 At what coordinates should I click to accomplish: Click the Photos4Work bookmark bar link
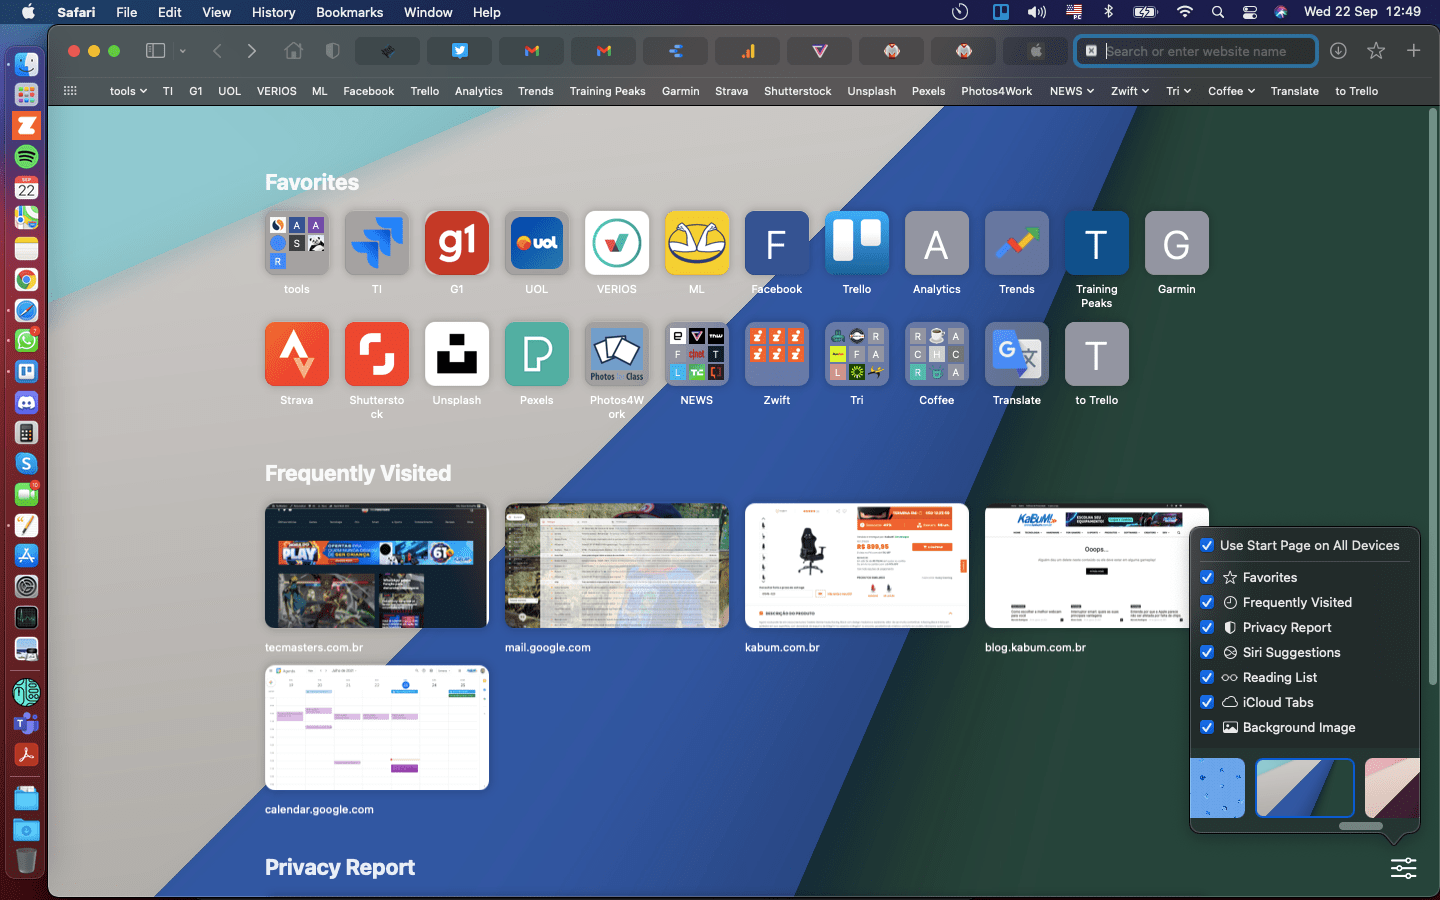coord(996,91)
